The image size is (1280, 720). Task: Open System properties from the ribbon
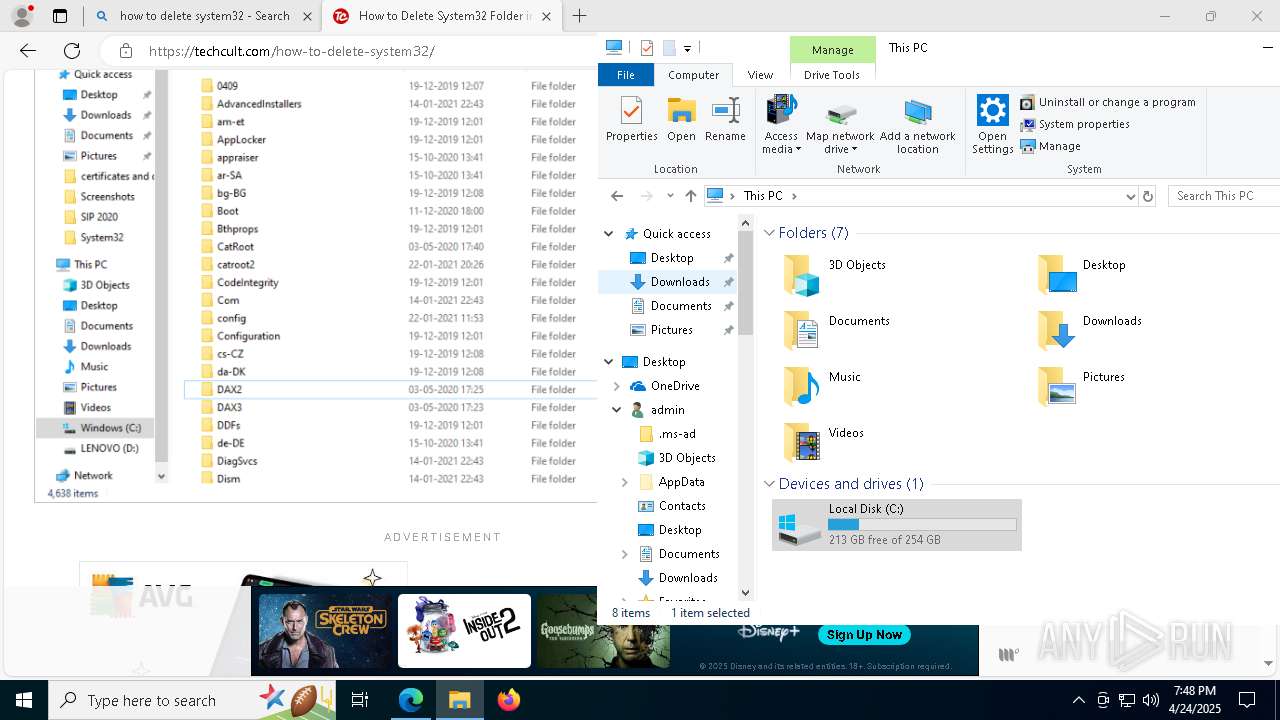[x=1075, y=124]
